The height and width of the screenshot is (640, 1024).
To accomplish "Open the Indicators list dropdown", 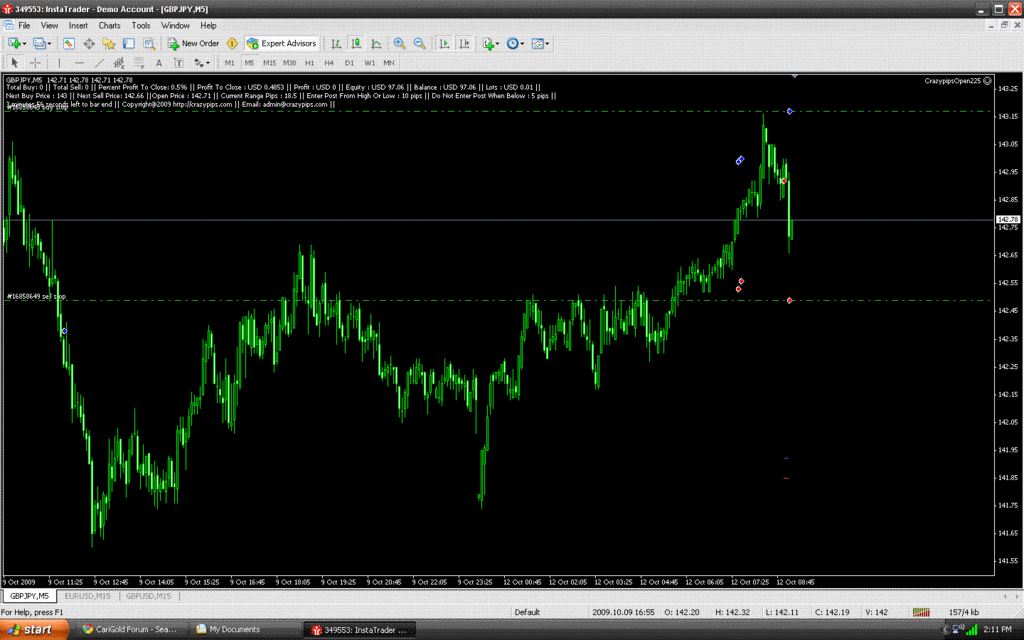I will point(490,44).
